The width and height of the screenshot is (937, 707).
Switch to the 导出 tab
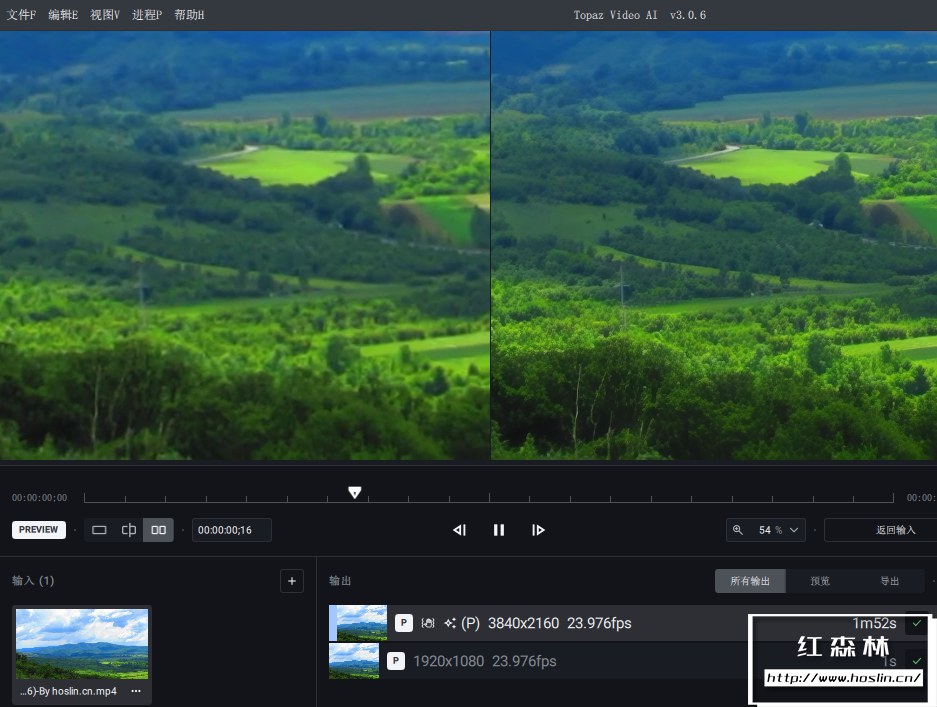pyautogui.click(x=888, y=580)
